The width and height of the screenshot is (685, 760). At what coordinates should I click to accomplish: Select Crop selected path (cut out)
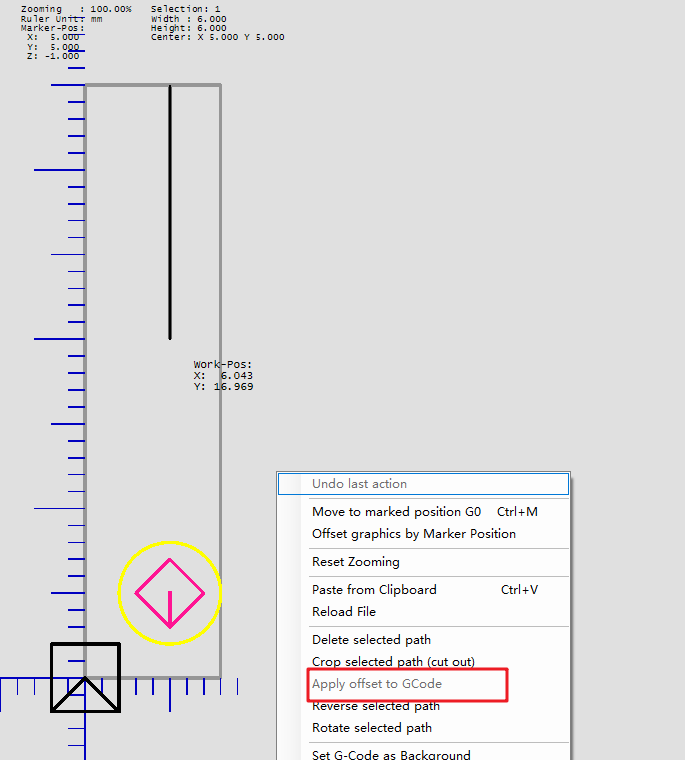393,662
